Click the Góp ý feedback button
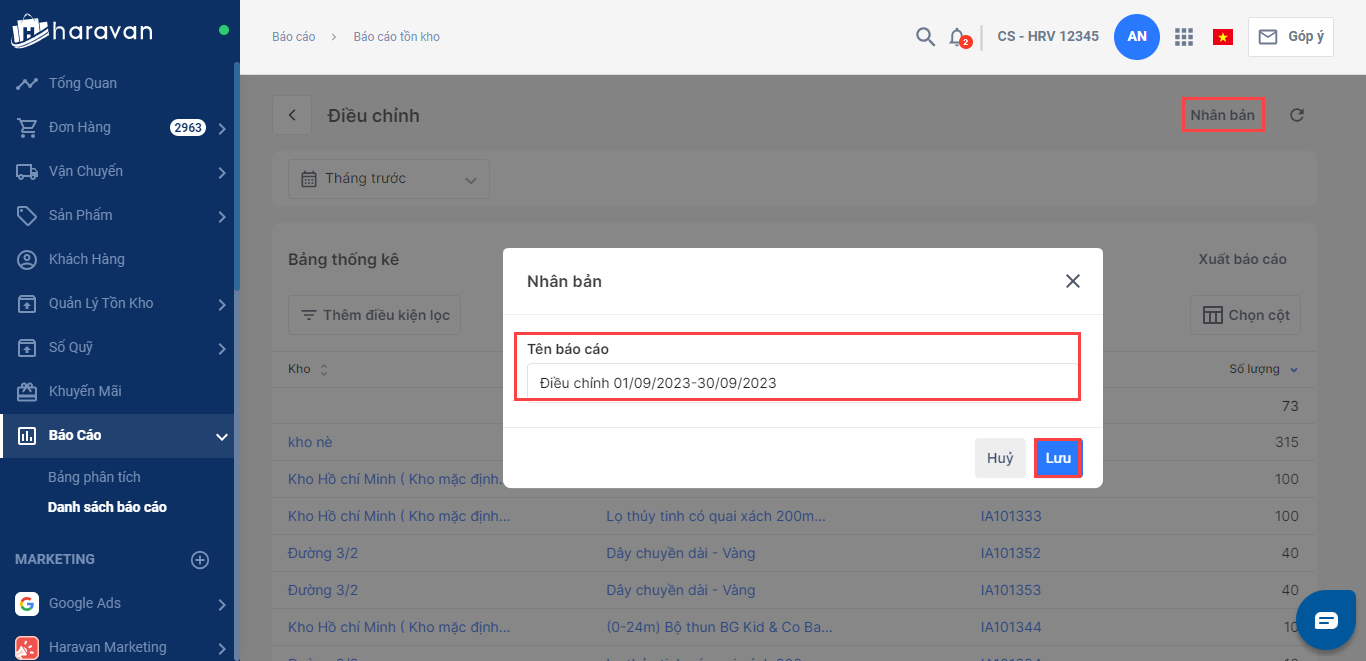 click(1290, 37)
